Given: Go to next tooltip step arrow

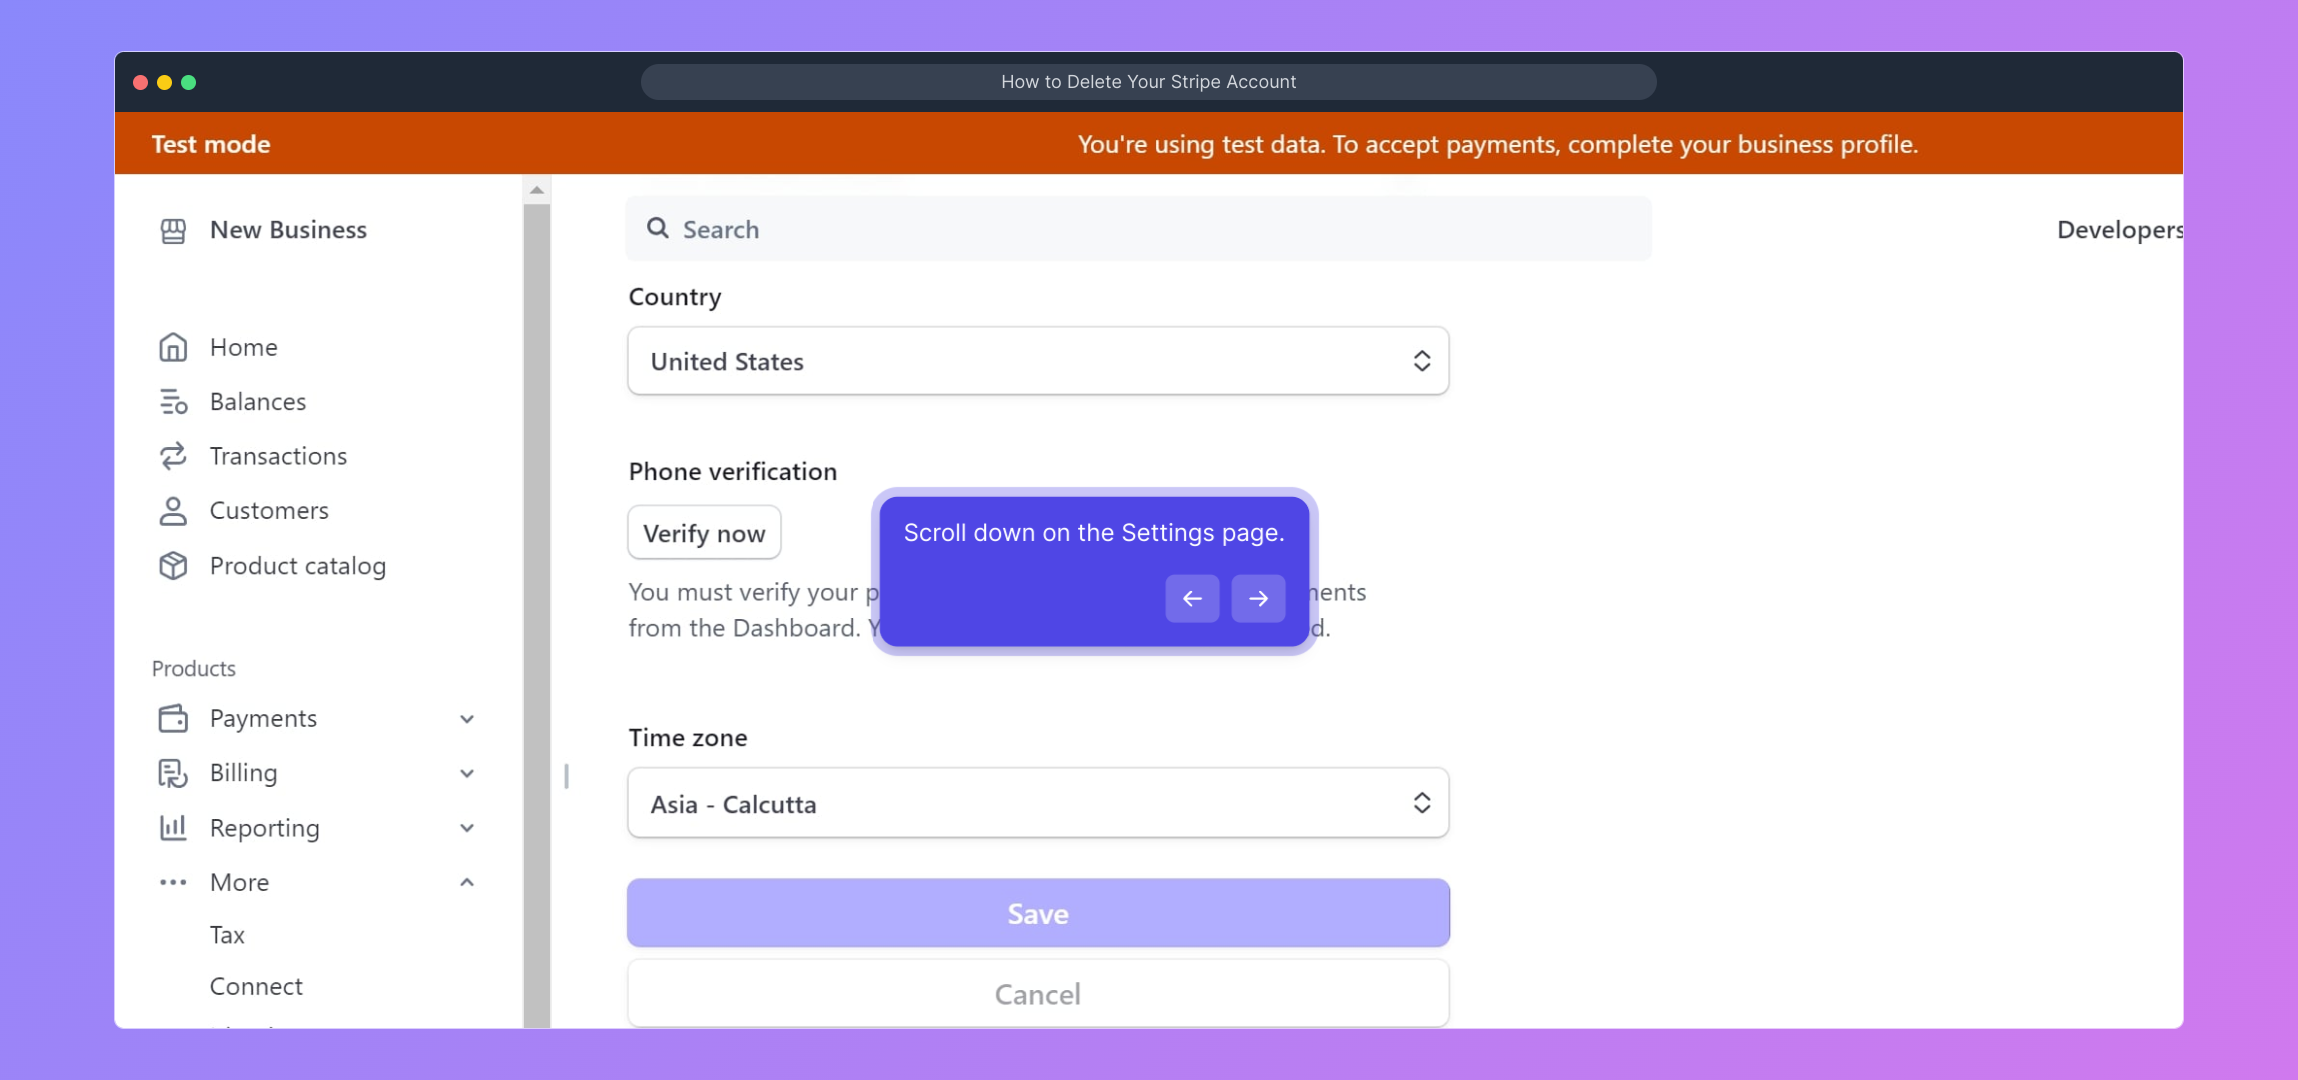Looking at the screenshot, I should click(x=1258, y=599).
